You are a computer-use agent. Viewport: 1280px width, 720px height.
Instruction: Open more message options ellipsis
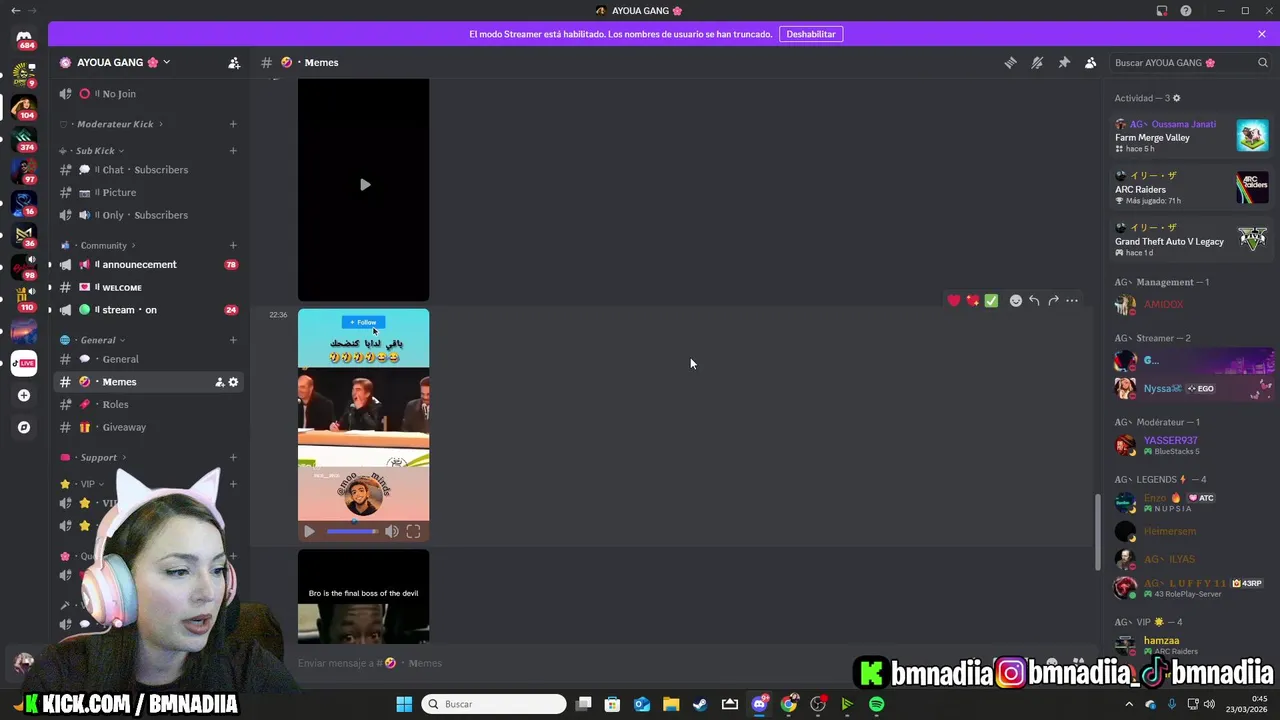1072,301
